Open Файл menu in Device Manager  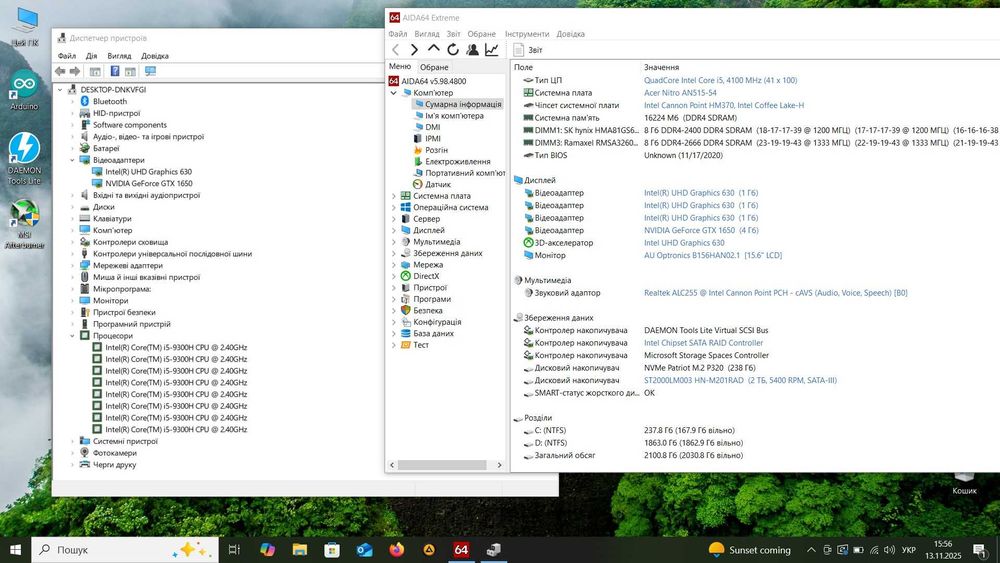click(x=66, y=55)
